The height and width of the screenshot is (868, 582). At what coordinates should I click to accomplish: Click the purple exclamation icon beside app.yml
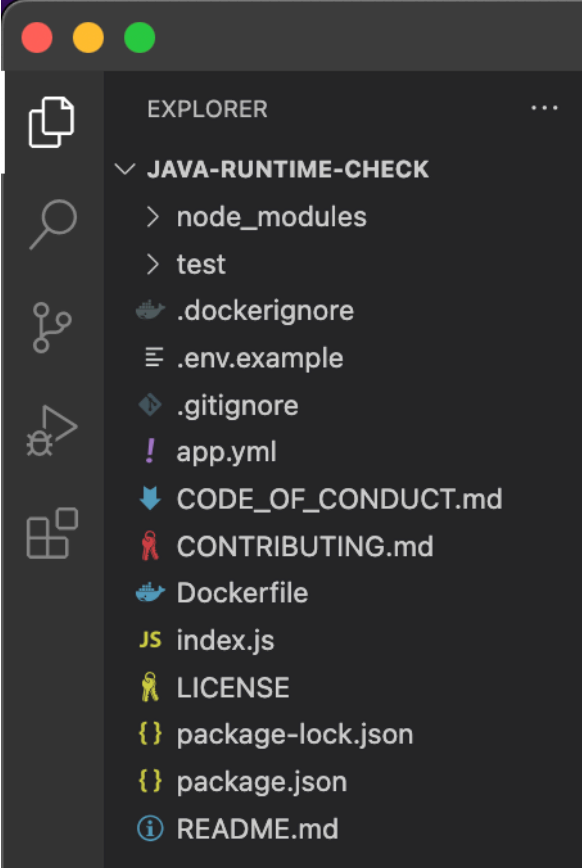pyautogui.click(x=150, y=452)
